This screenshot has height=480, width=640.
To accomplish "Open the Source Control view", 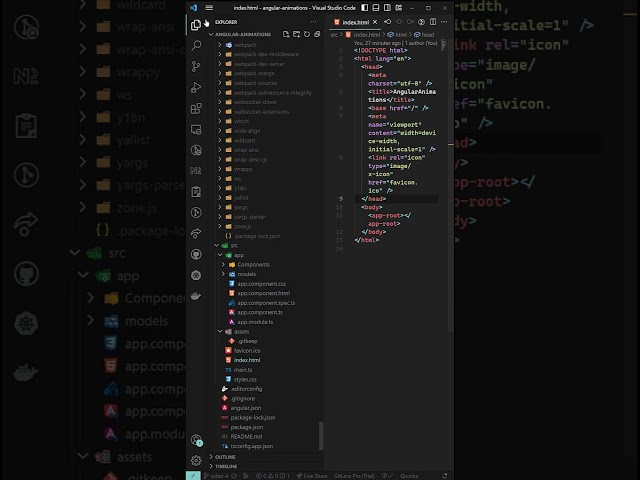I will [x=196, y=66].
